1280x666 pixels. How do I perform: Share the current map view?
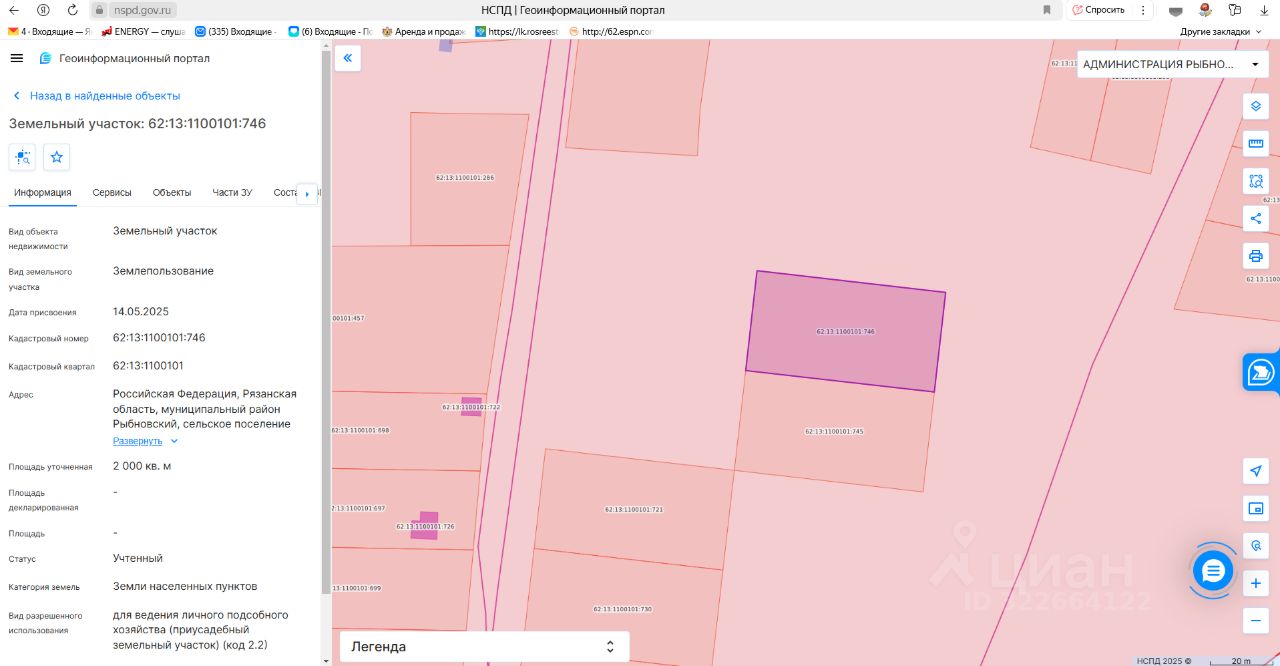tap(1256, 218)
